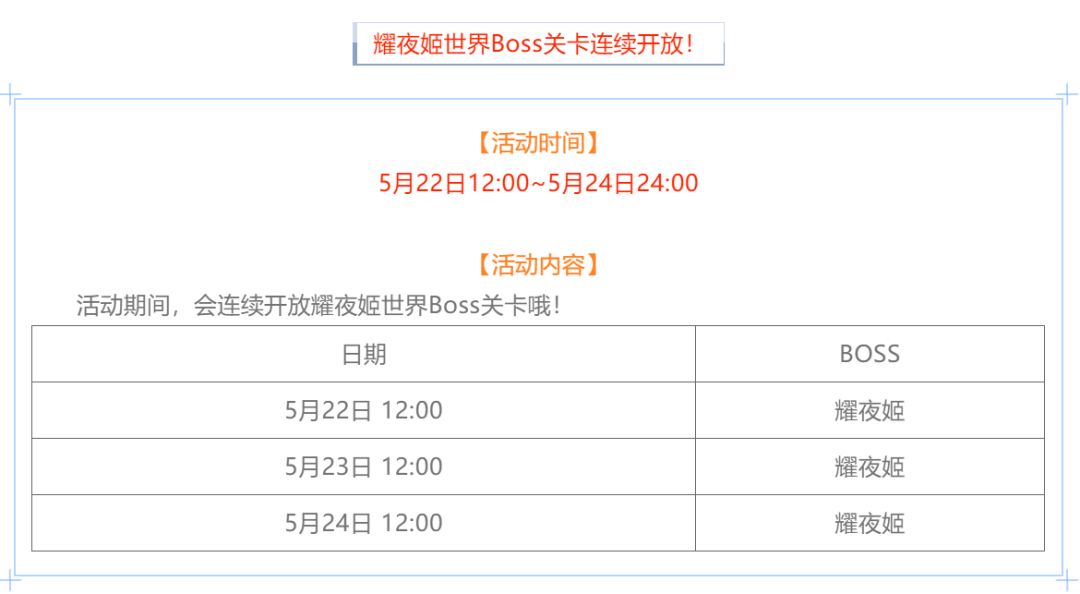Click the 5月23日 12:00 table cell
Screen dimensions: 1080x594
point(364,466)
